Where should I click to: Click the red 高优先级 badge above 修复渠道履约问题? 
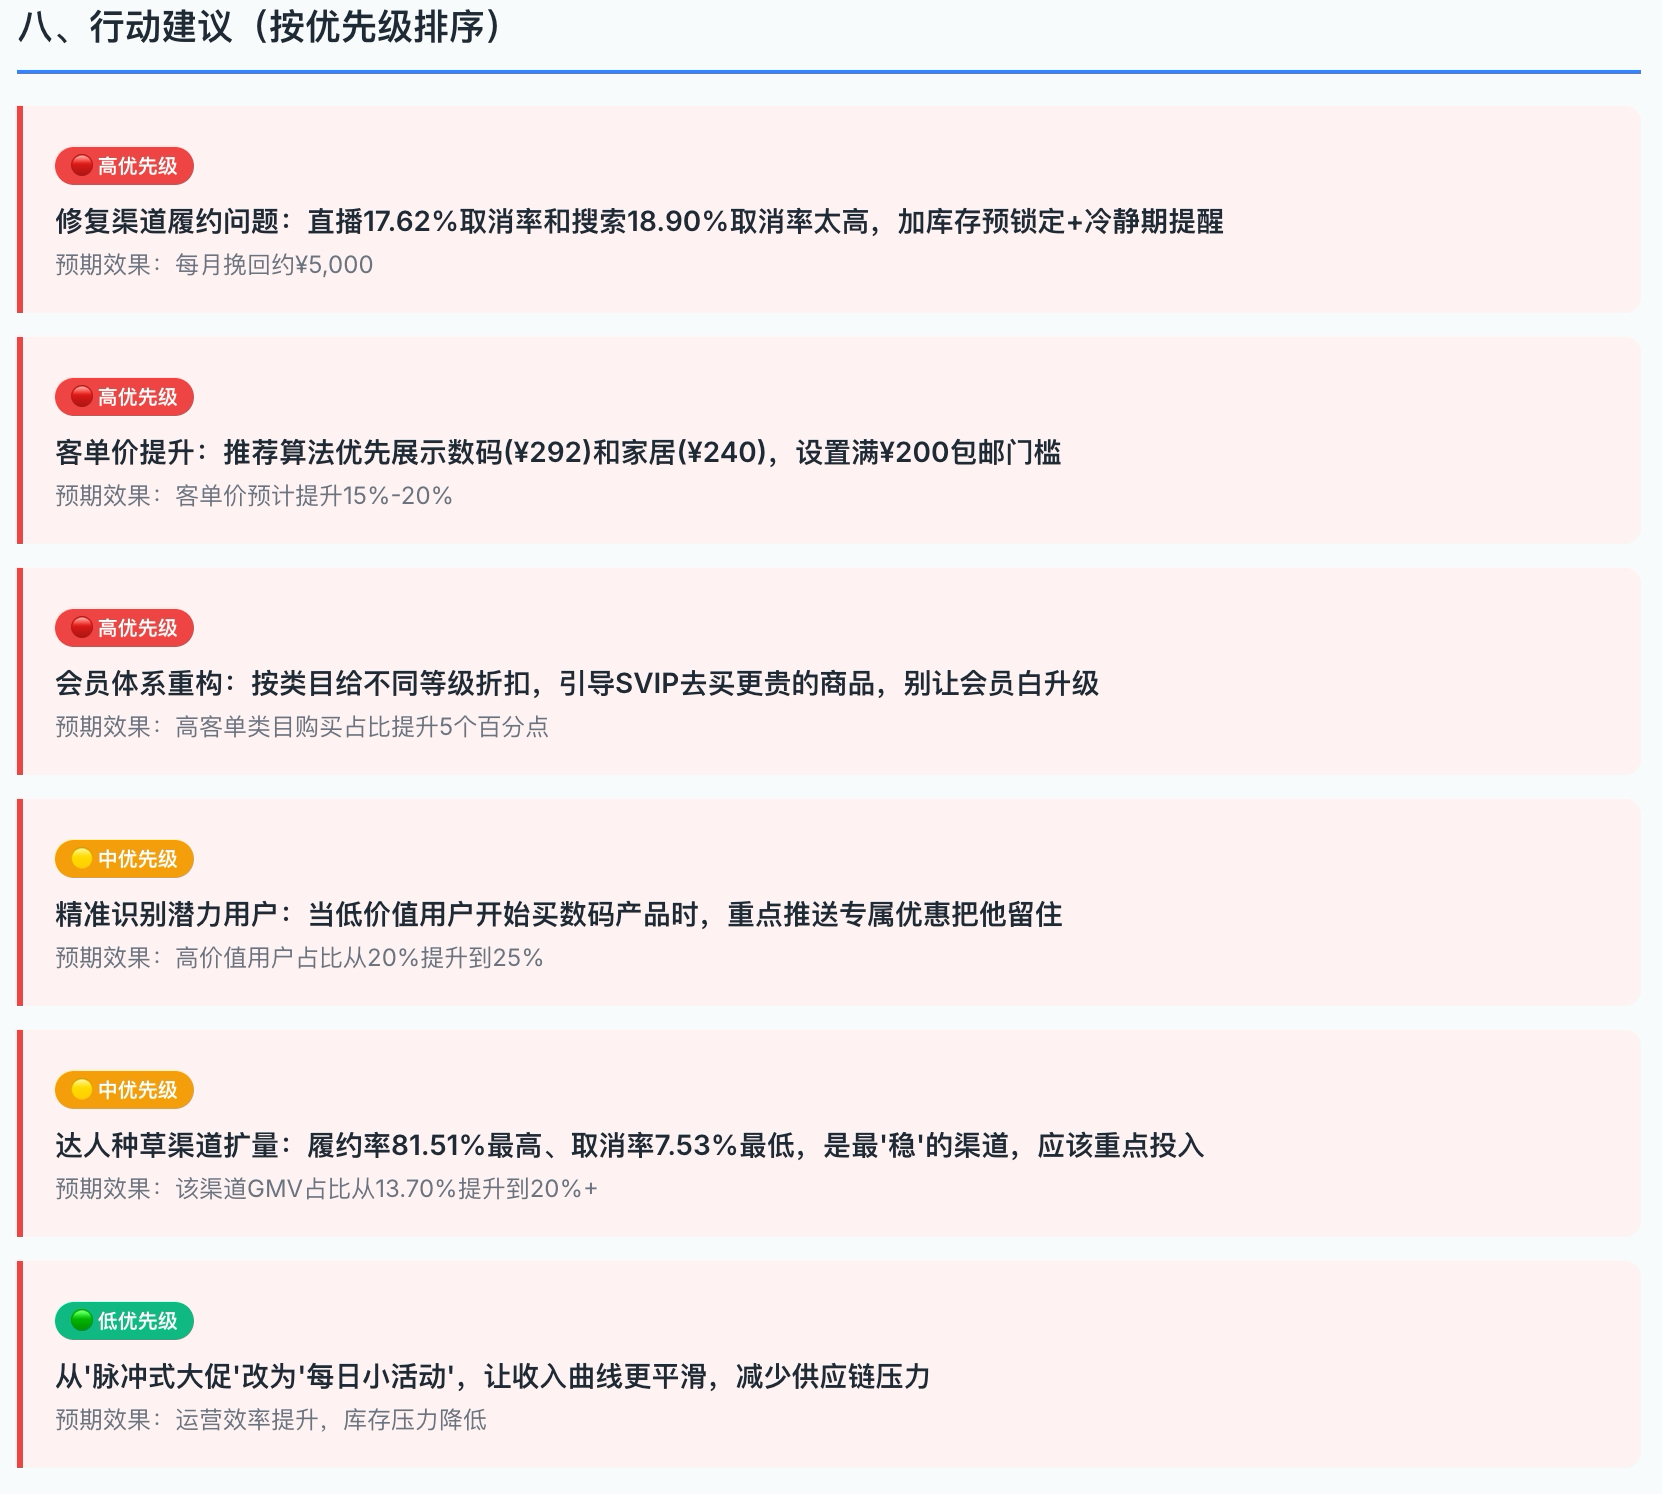tap(124, 166)
